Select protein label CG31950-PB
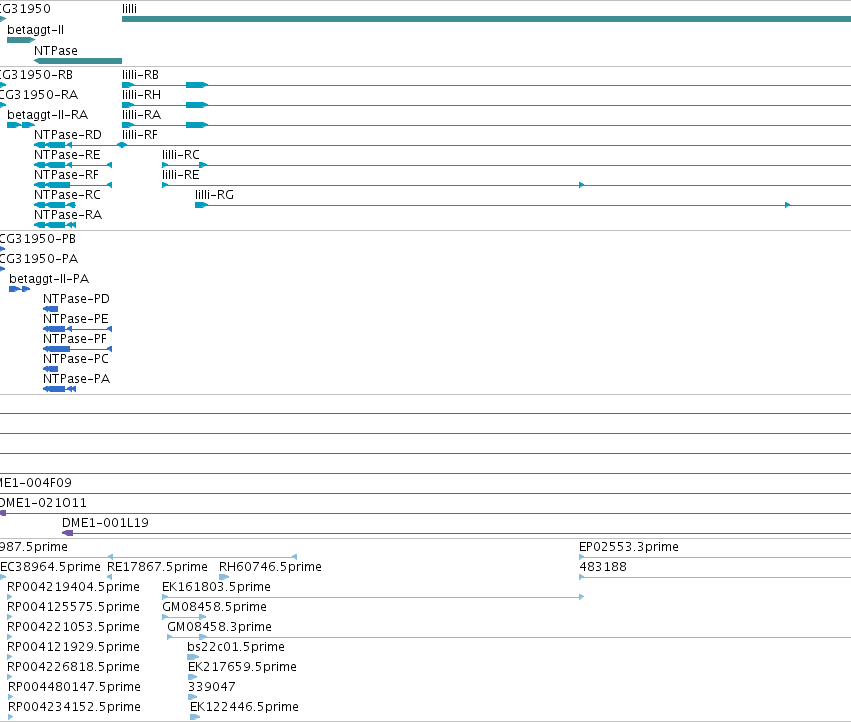 (x=37, y=239)
